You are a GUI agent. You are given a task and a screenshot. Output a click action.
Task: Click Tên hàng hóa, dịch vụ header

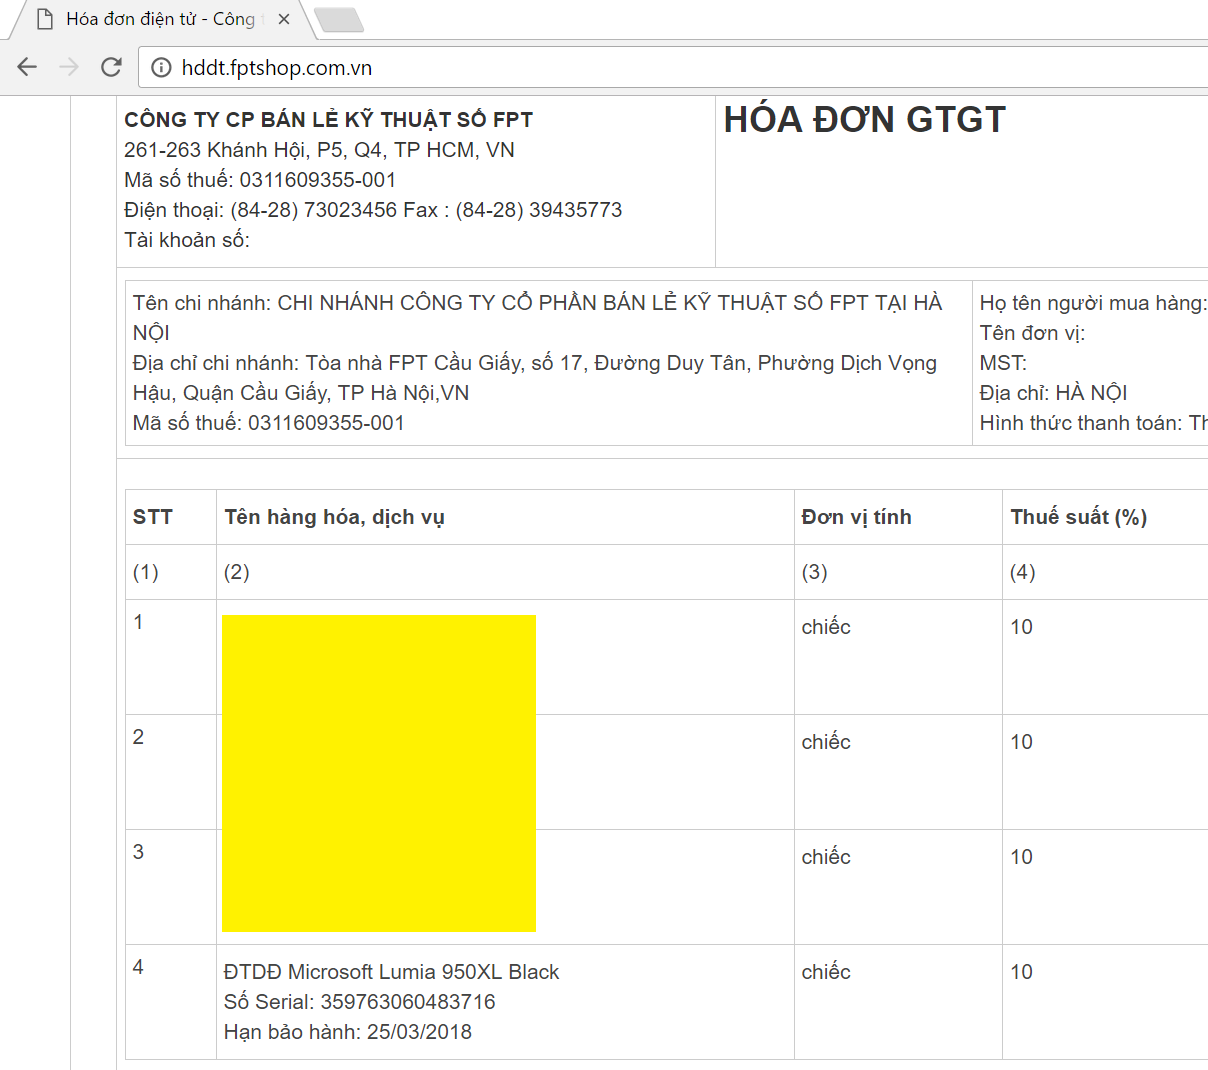pyautogui.click(x=334, y=517)
